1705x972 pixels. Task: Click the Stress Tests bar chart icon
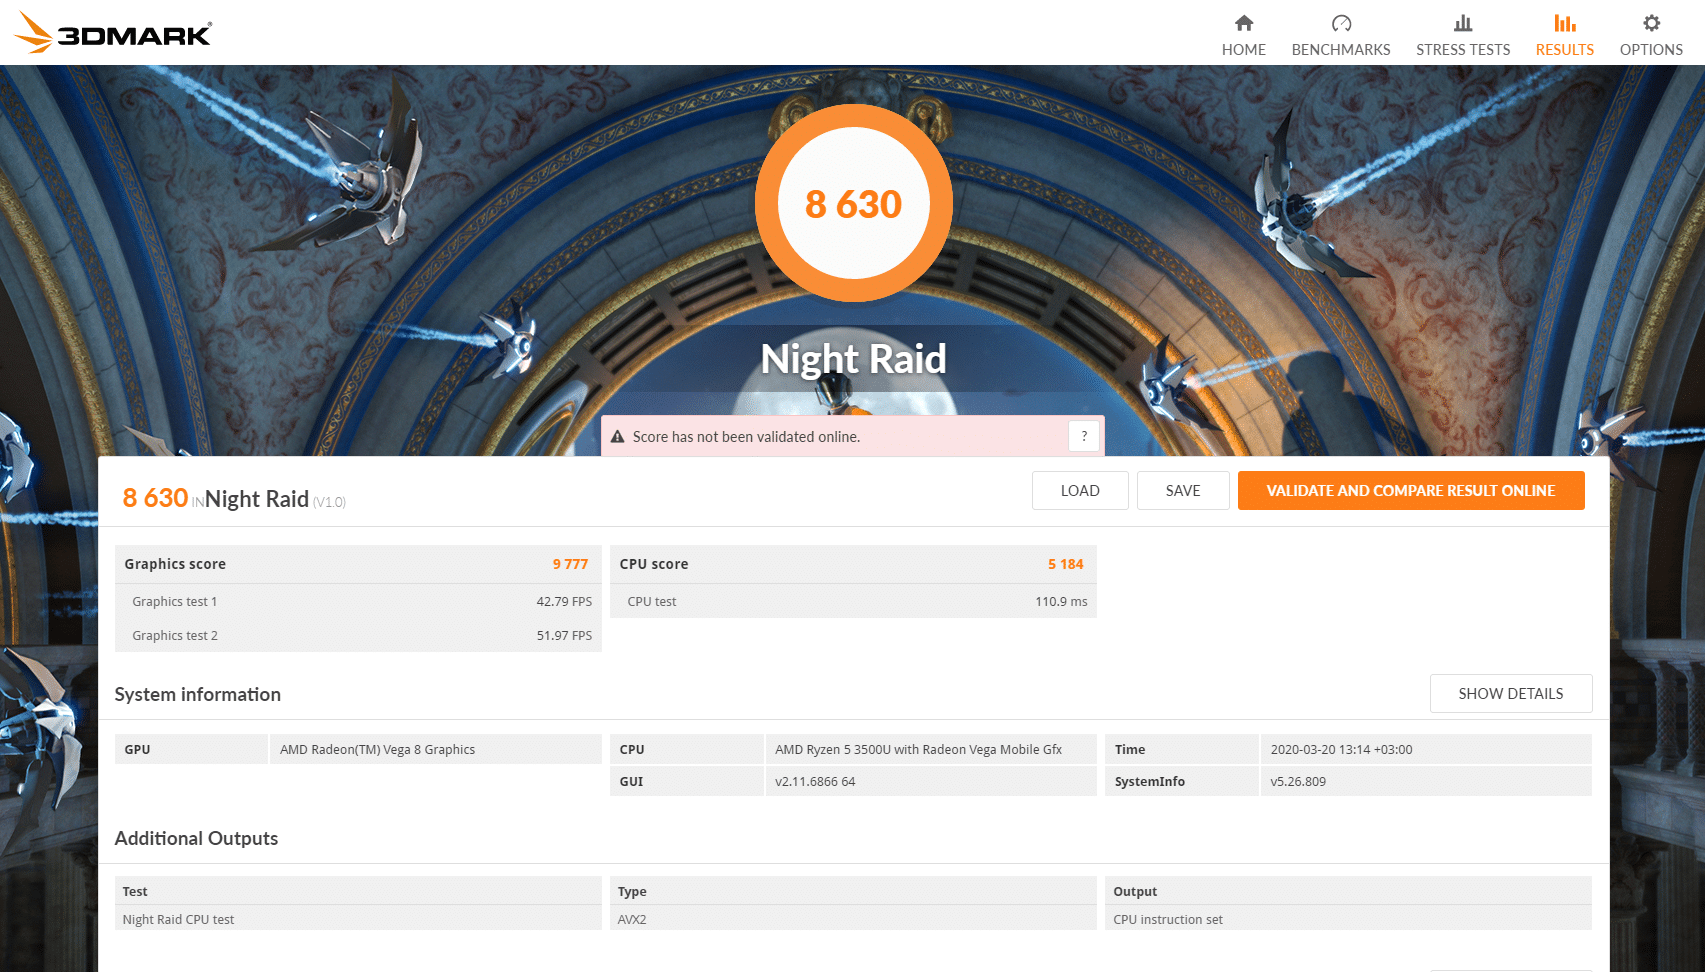[x=1462, y=23]
